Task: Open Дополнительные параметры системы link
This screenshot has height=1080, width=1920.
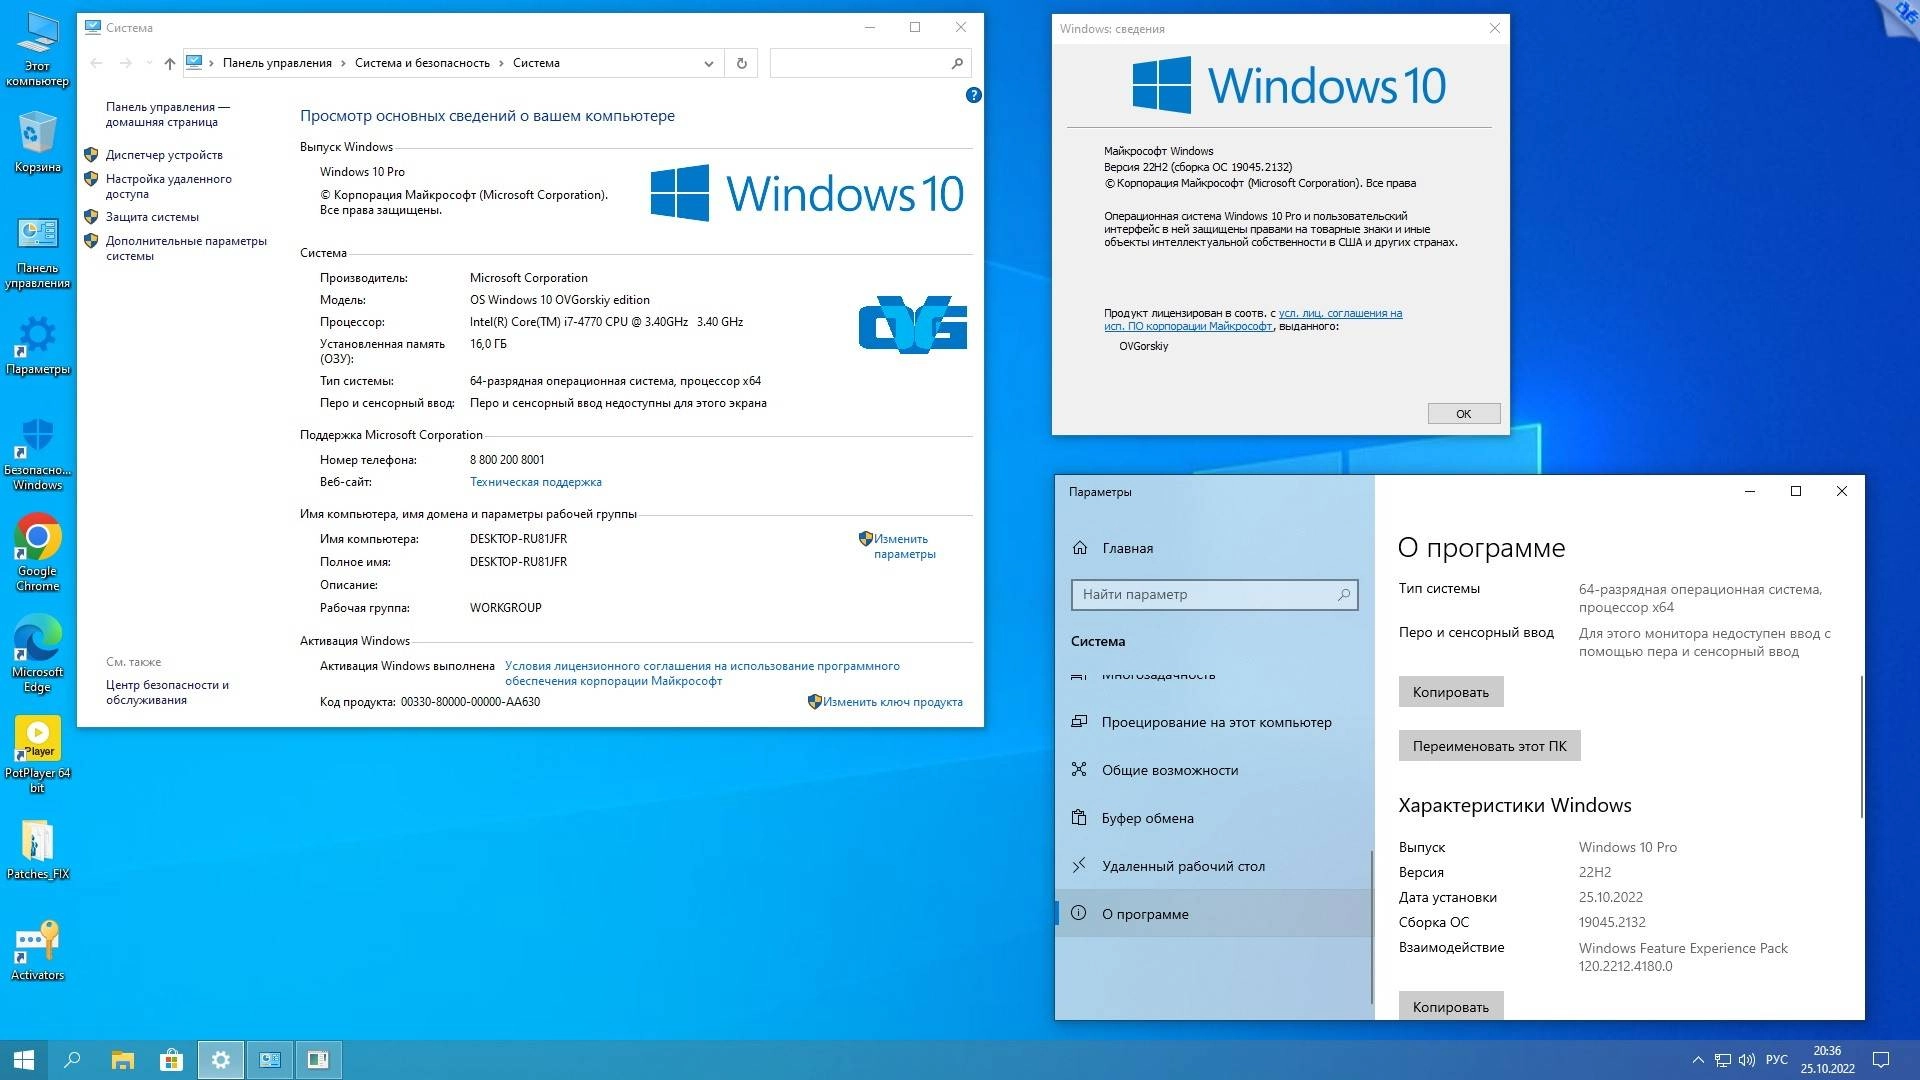Action: click(186, 248)
